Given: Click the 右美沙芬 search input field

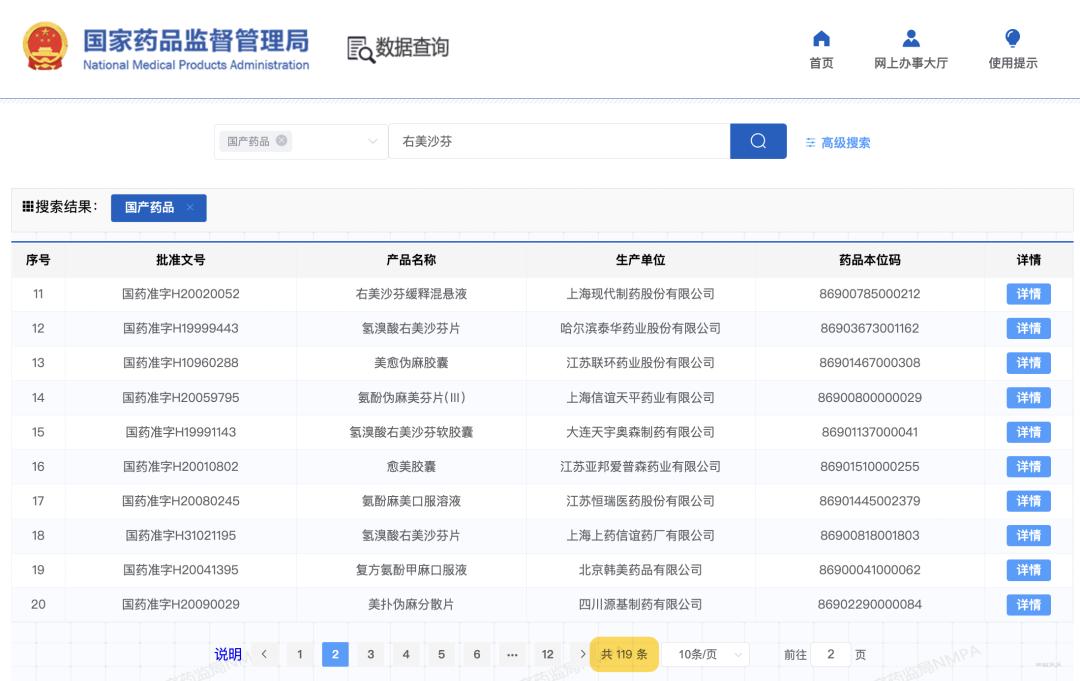Looking at the screenshot, I should (560, 141).
